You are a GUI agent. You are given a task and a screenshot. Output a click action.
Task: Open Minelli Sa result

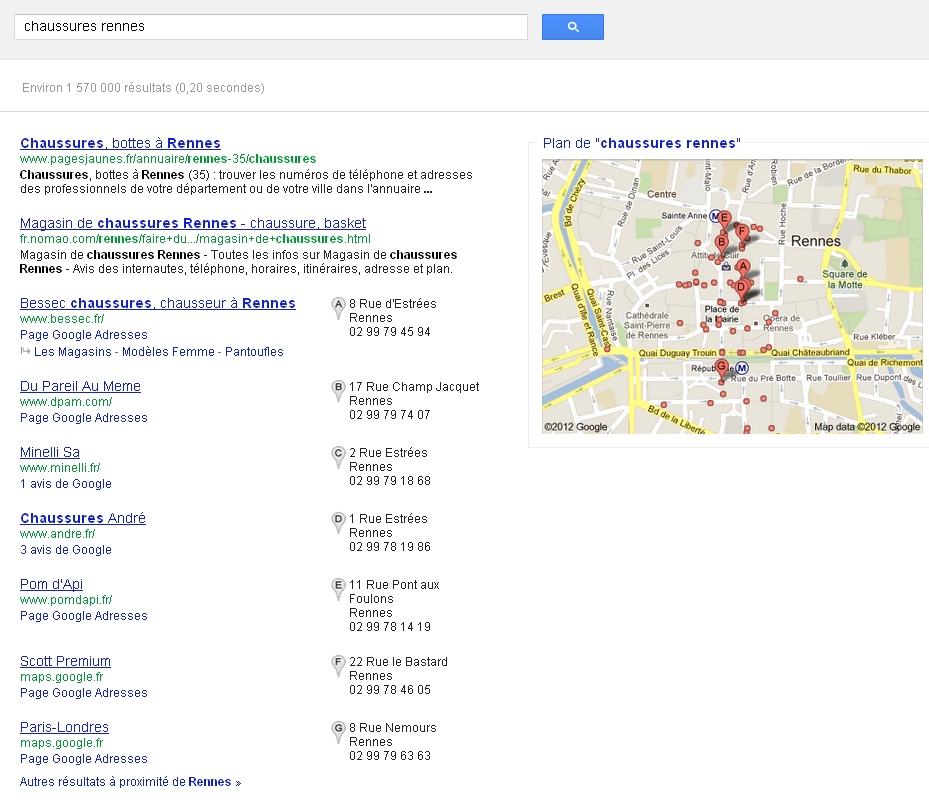(x=50, y=452)
